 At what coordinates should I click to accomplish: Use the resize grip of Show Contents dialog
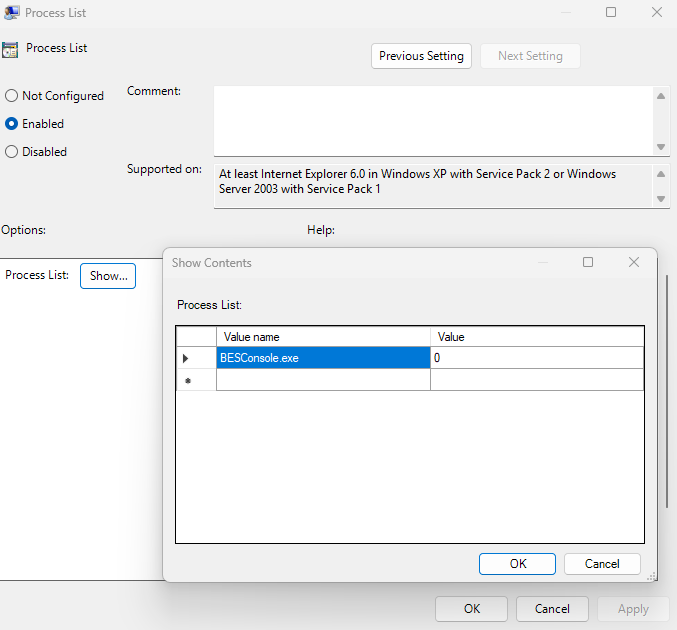652,576
